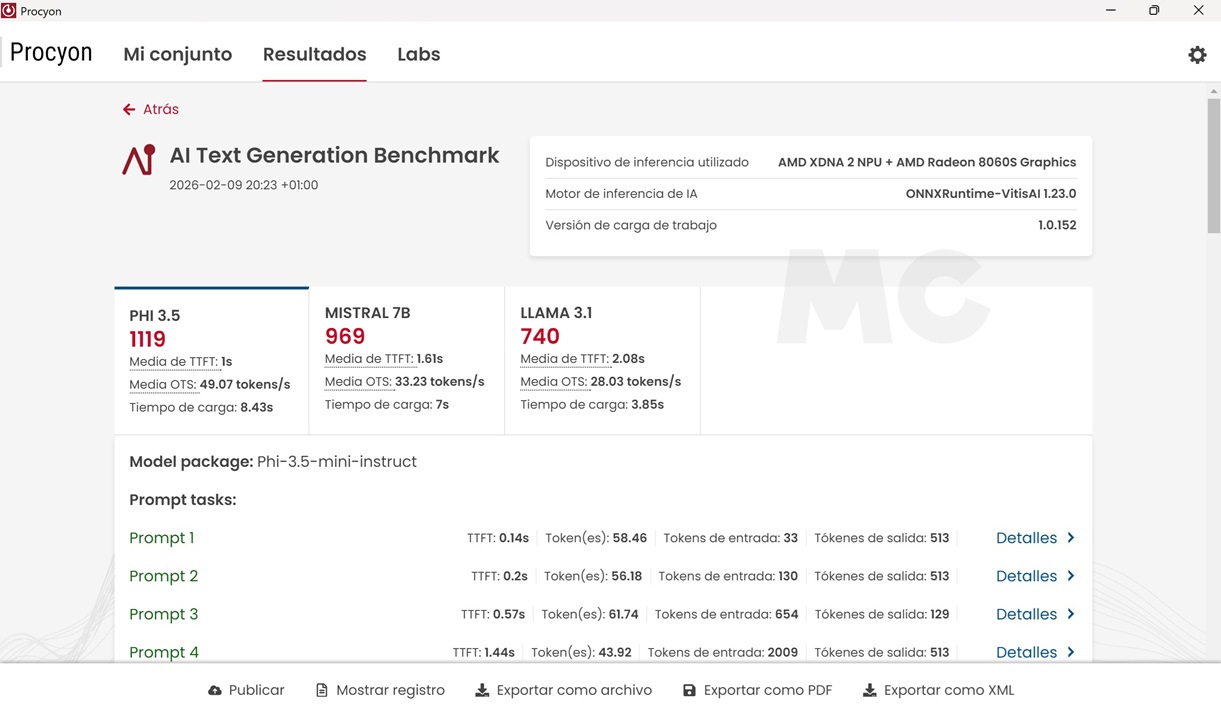
Task: Open the Prompt 4 Detalles link
Action: (1026, 652)
